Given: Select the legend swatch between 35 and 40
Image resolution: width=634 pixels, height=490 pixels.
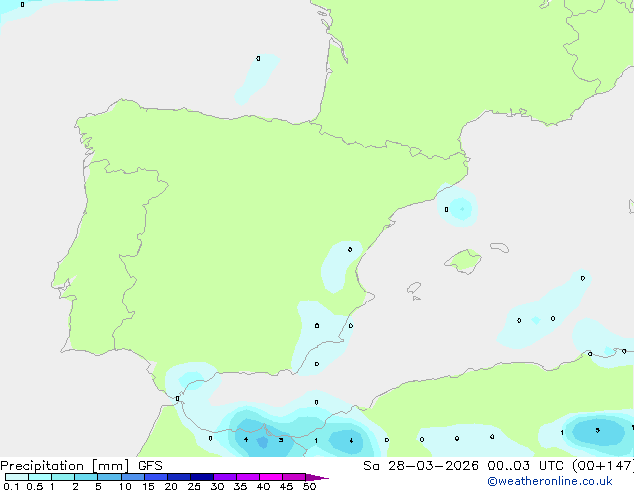Looking at the screenshot, I should tap(248, 477).
